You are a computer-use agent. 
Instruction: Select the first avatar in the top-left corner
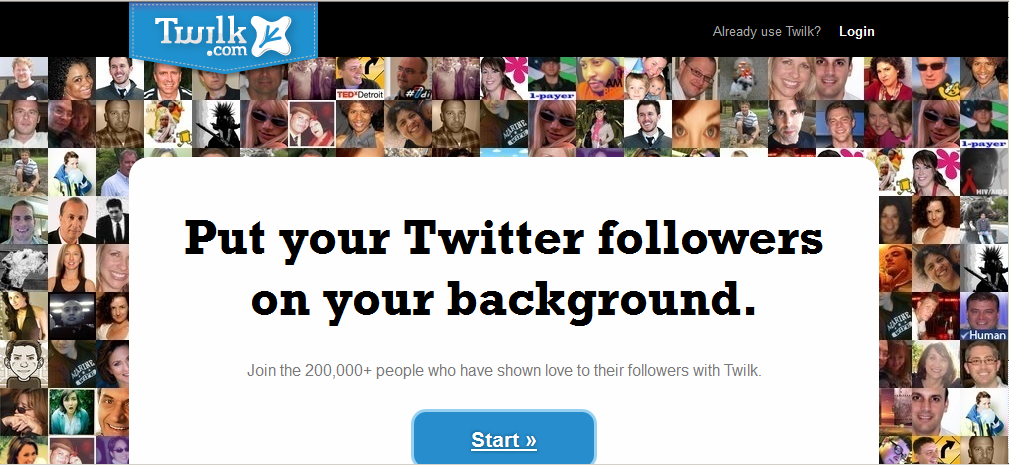pyautogui.click(x=24, y=79)
